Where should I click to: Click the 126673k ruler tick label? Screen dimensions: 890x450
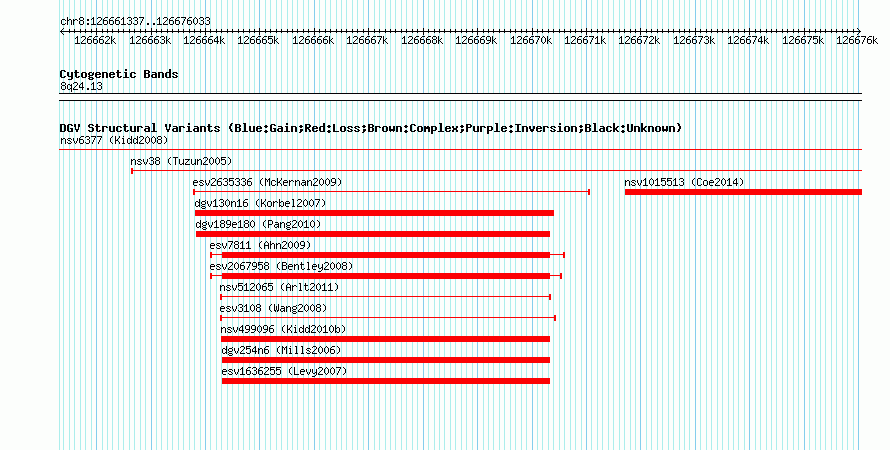(x=694, y=41)
